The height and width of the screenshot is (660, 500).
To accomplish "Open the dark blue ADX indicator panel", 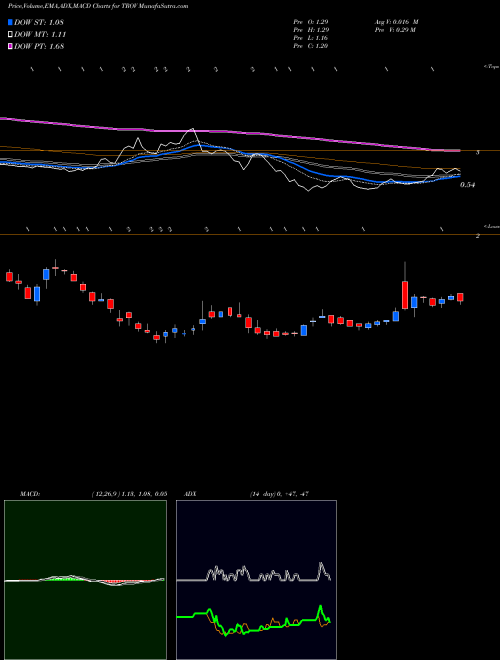I will point(256,580).
